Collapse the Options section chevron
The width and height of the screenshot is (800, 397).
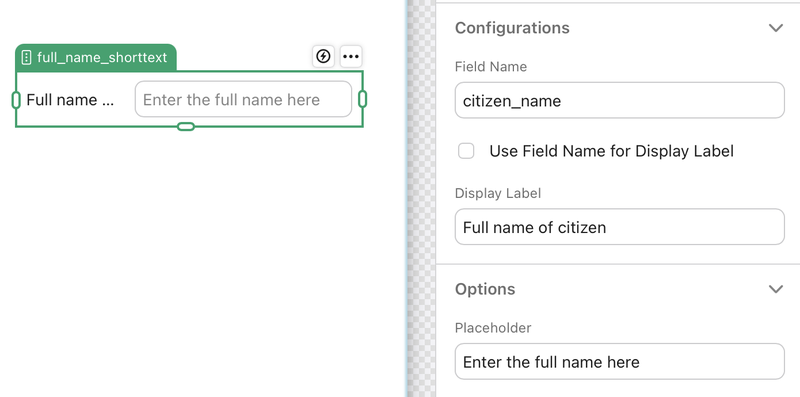776,289
